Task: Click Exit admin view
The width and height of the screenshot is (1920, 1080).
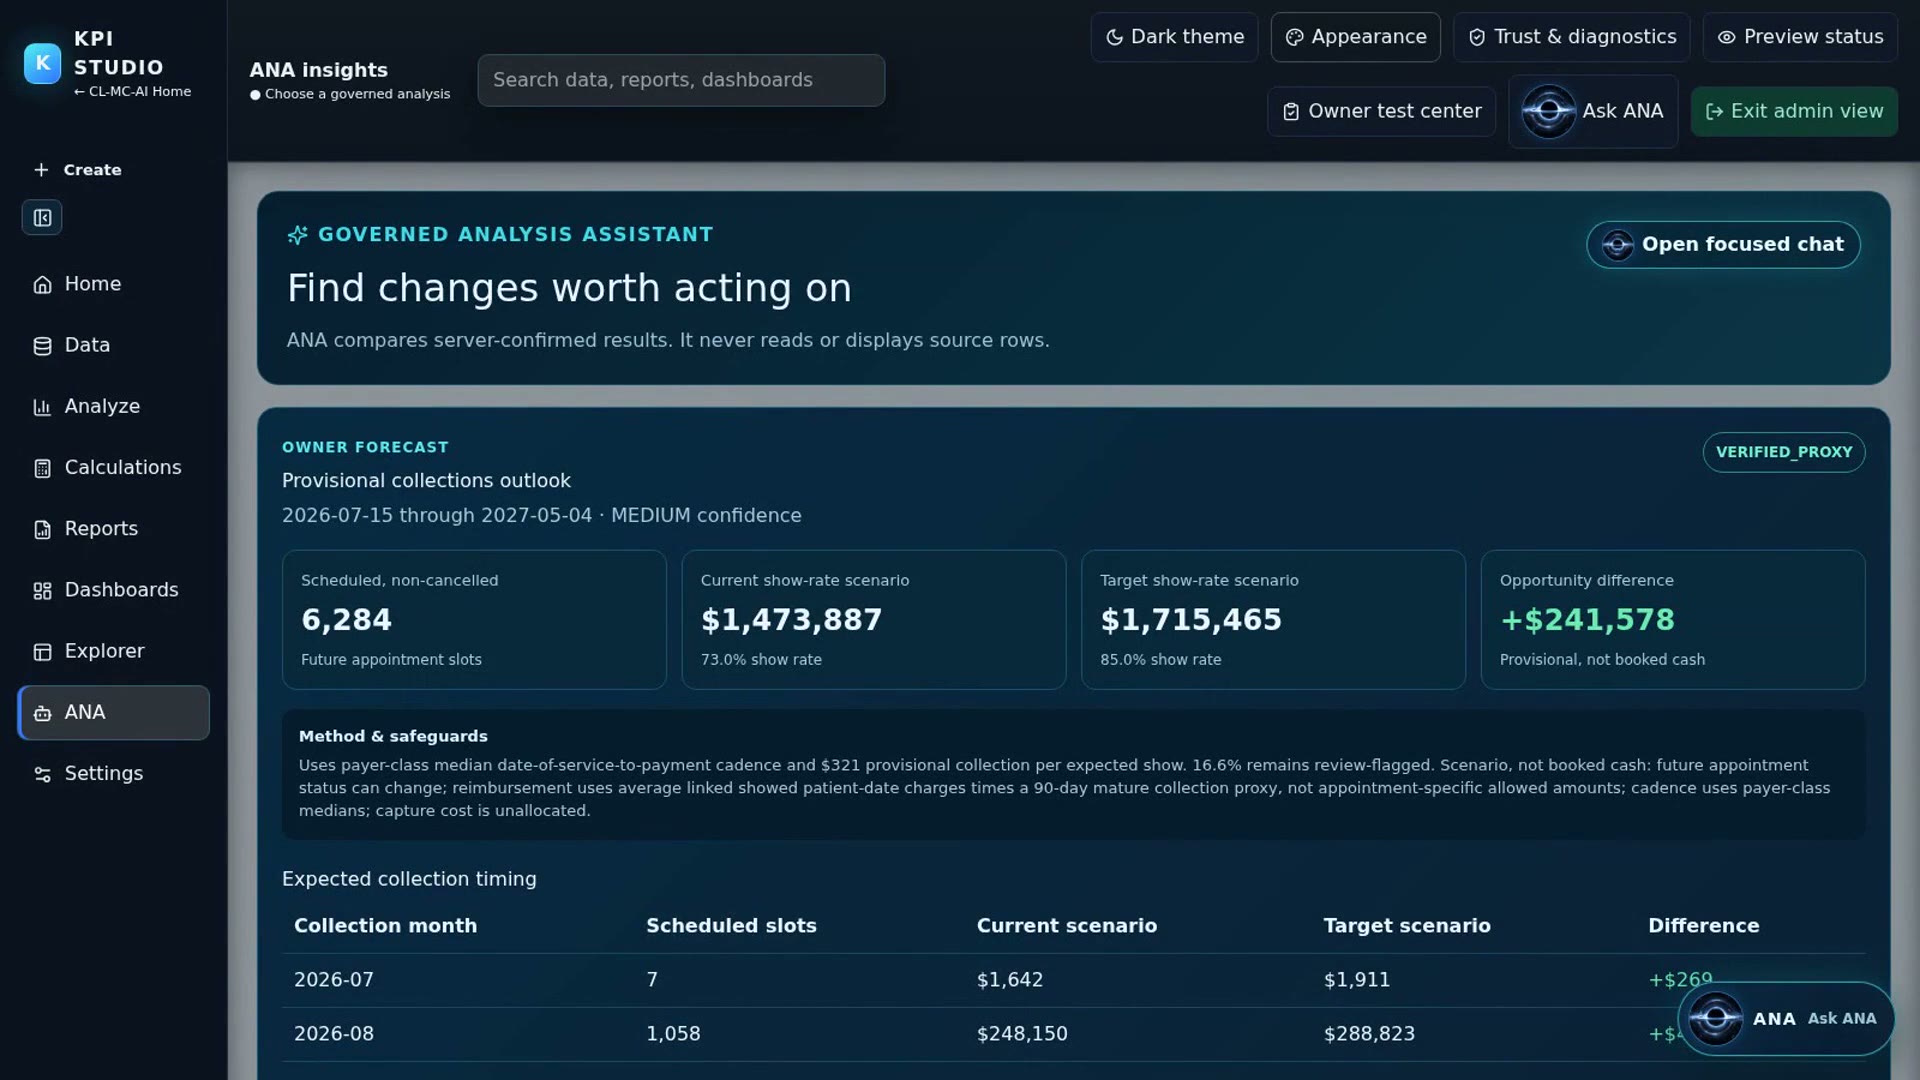Action: 1794,111
